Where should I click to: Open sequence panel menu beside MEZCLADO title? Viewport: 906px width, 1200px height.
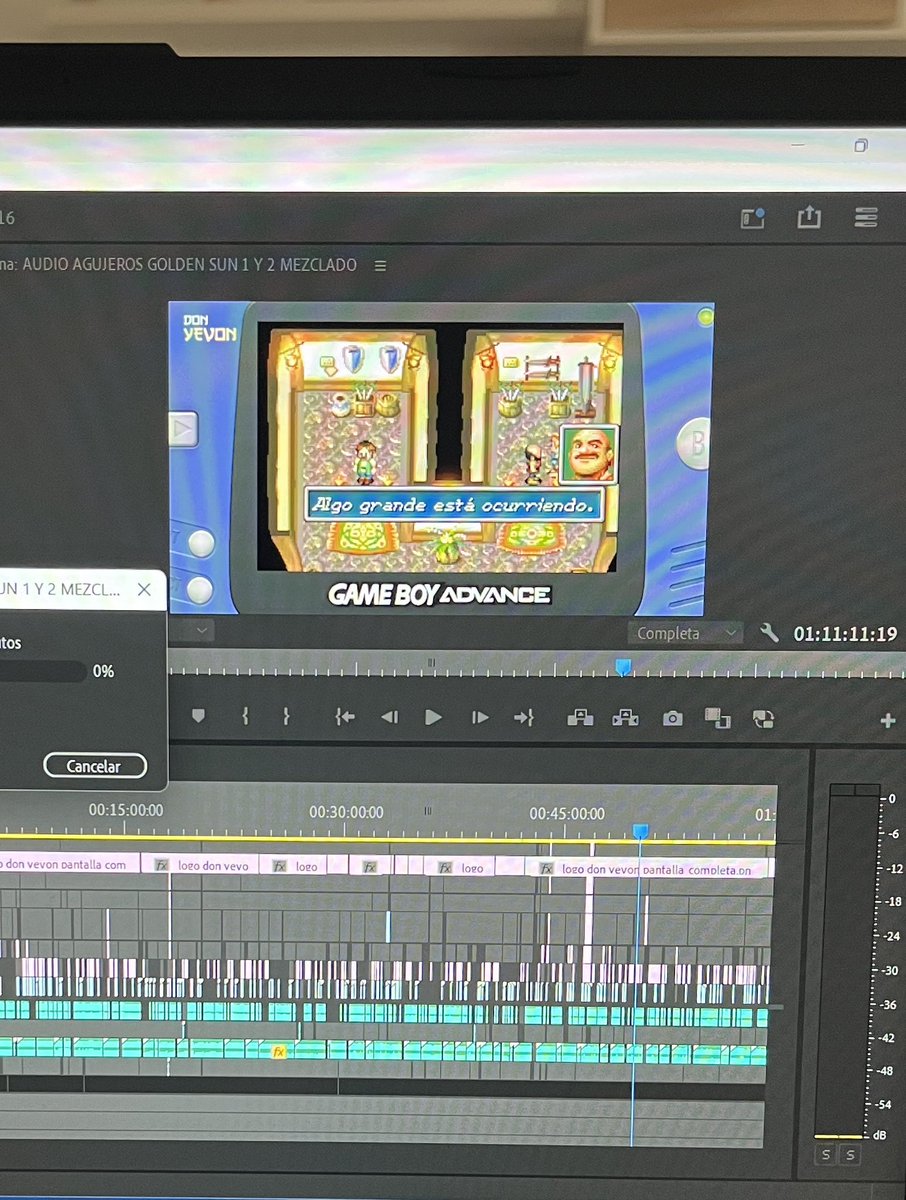tap(380, 266)
